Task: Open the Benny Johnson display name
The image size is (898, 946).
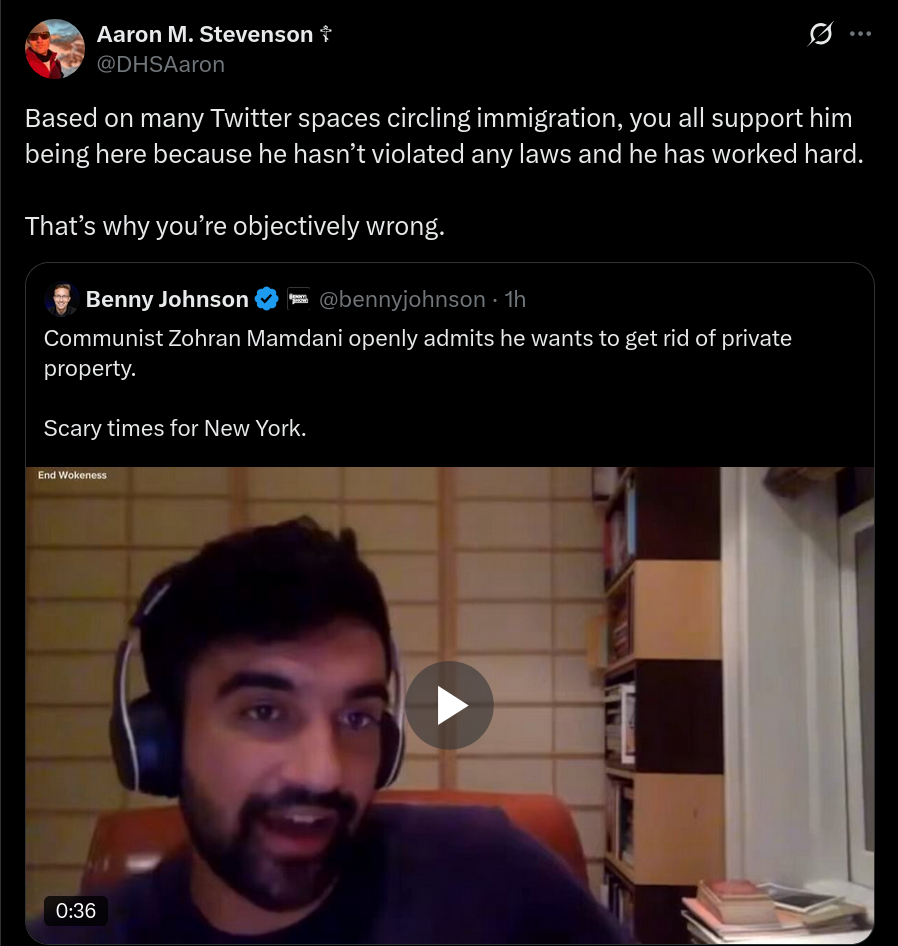Action: [x=167, y=299]
